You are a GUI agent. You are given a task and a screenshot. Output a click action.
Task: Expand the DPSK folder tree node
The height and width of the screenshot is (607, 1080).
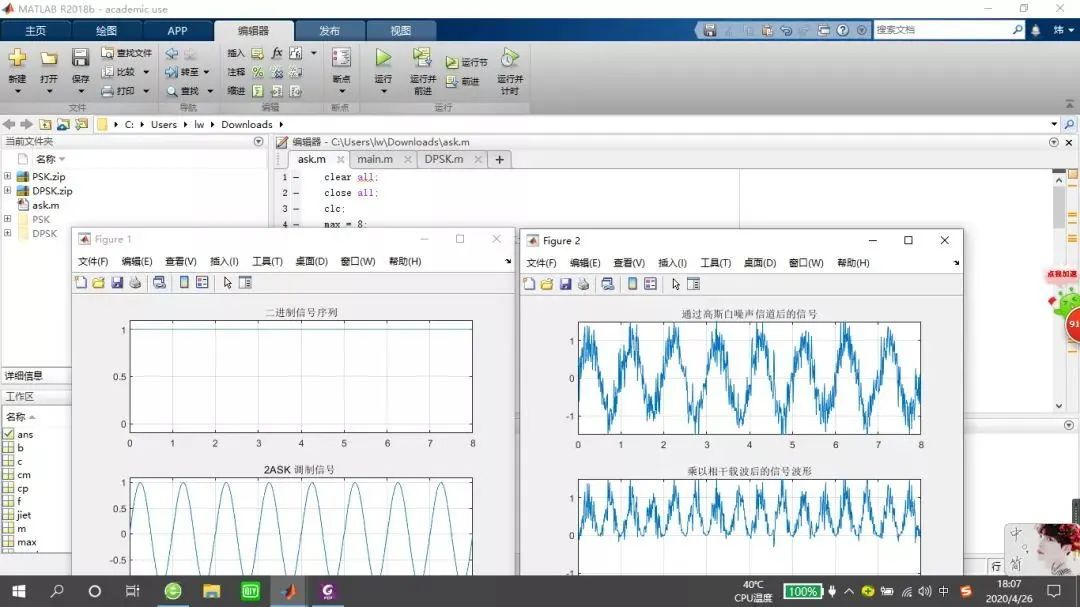tap(8, 233)
